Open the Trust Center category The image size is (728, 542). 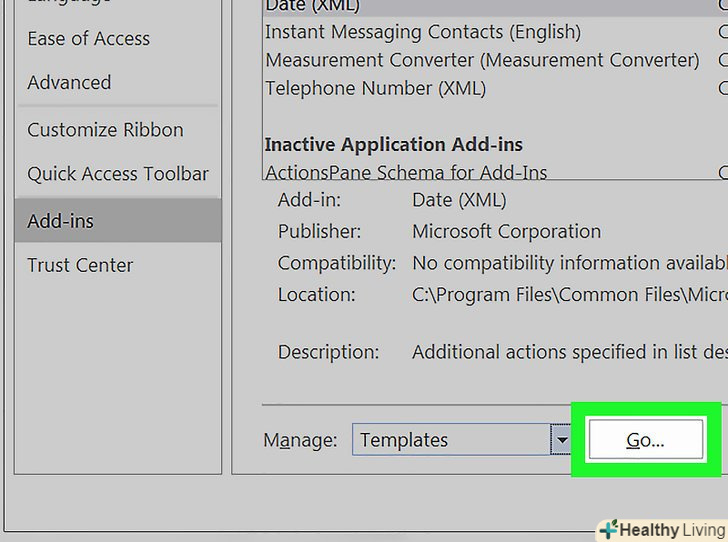point(80,265)
